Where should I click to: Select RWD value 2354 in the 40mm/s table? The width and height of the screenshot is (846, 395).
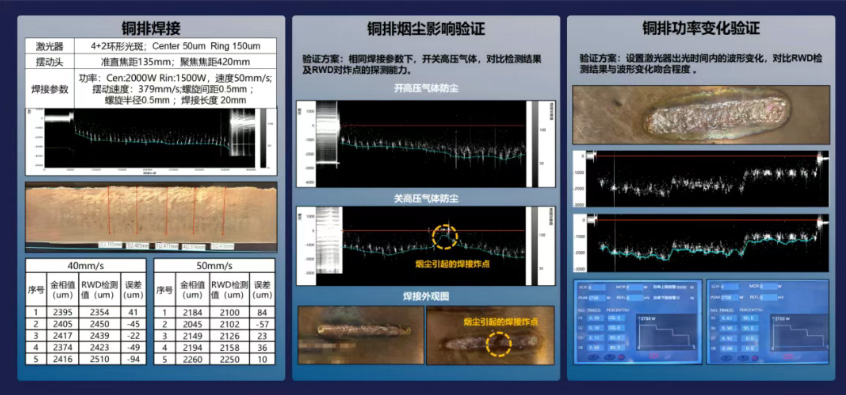(x=99, y=312)
